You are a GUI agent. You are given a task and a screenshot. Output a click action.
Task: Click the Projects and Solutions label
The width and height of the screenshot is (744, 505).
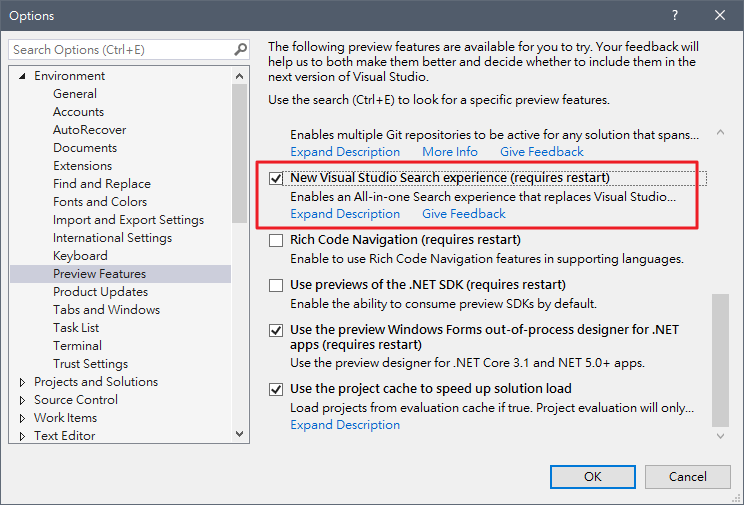tap(96, 382)
